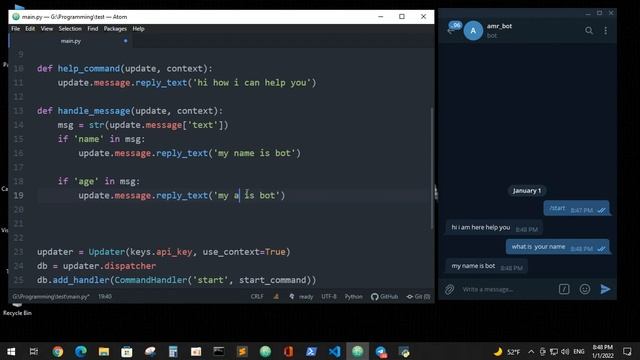Screen dimensions: 640x360
Task: Open GitHub panel from Atom status bar
Action: 384,297
